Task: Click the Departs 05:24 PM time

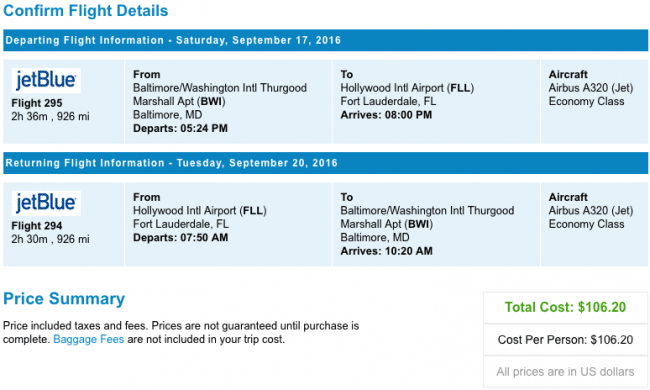Action: click(x=180, y=128)
